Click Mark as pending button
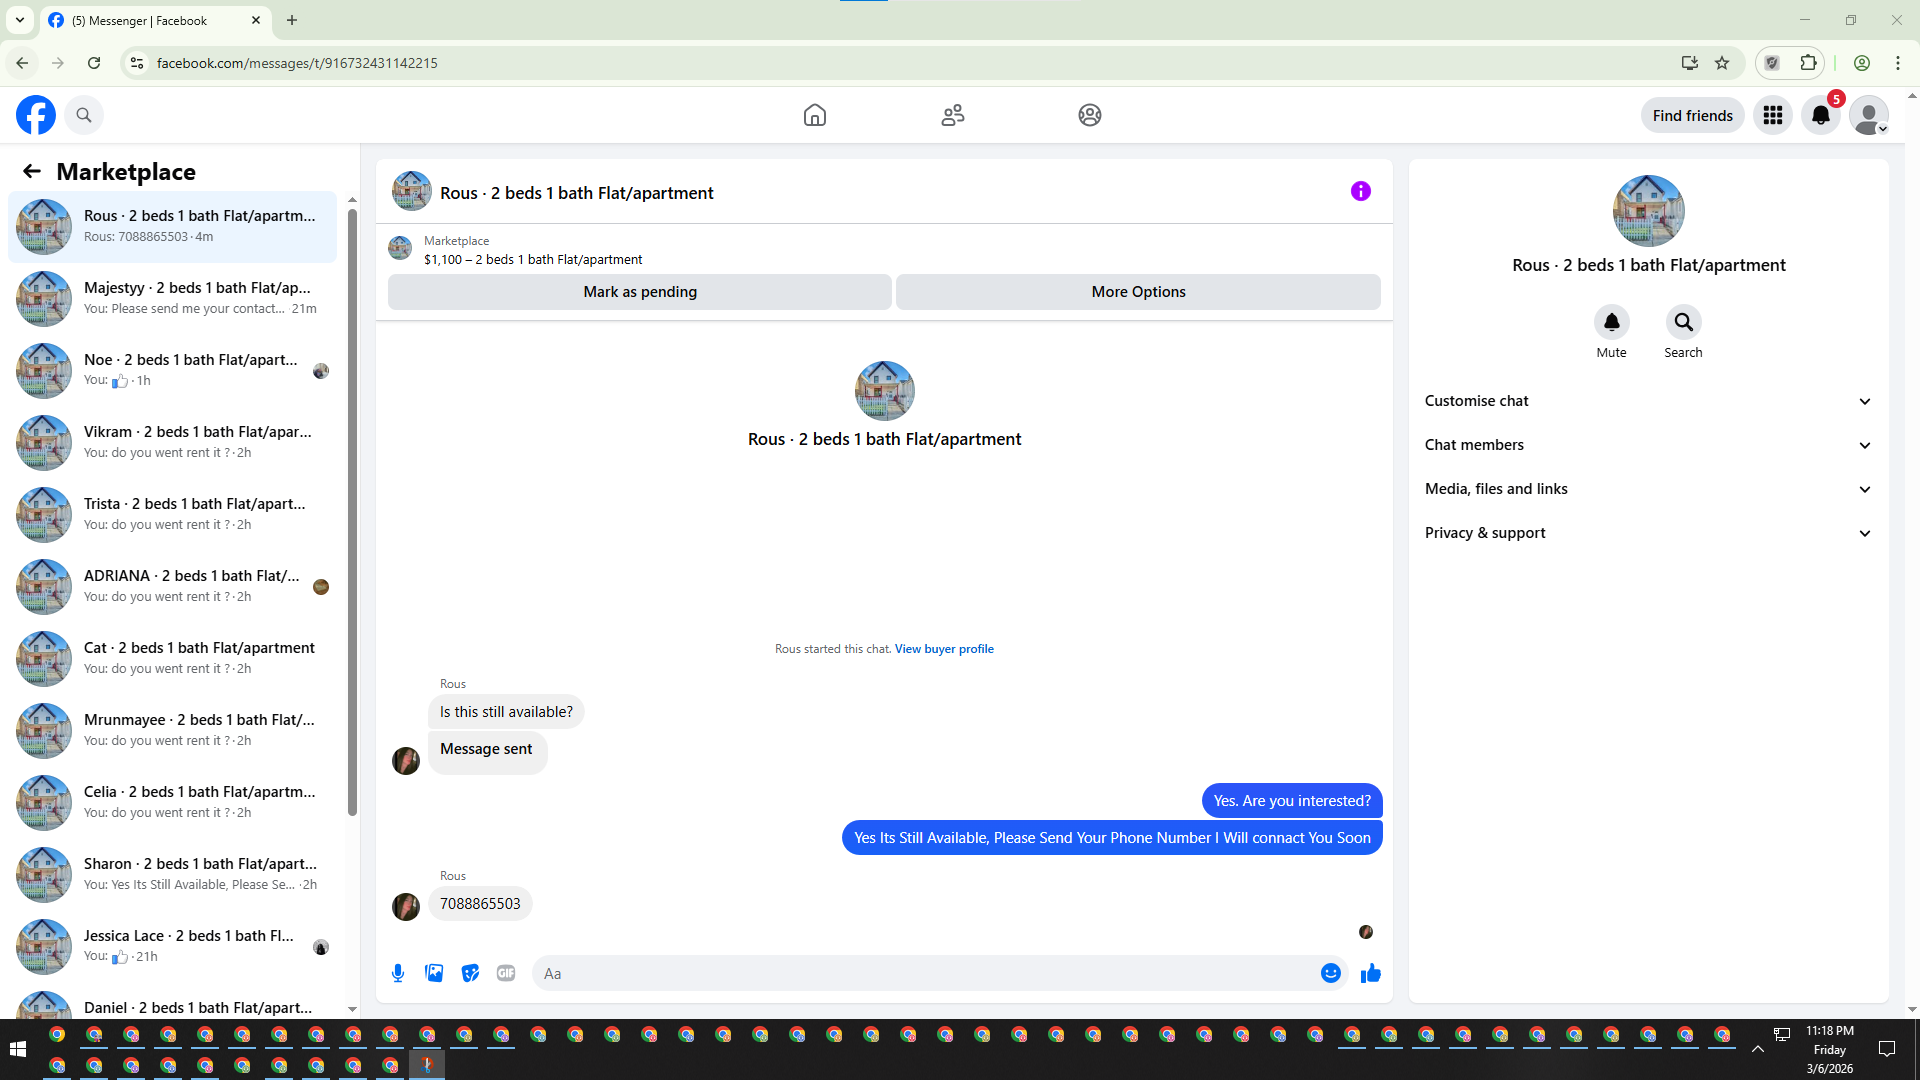 640,292
